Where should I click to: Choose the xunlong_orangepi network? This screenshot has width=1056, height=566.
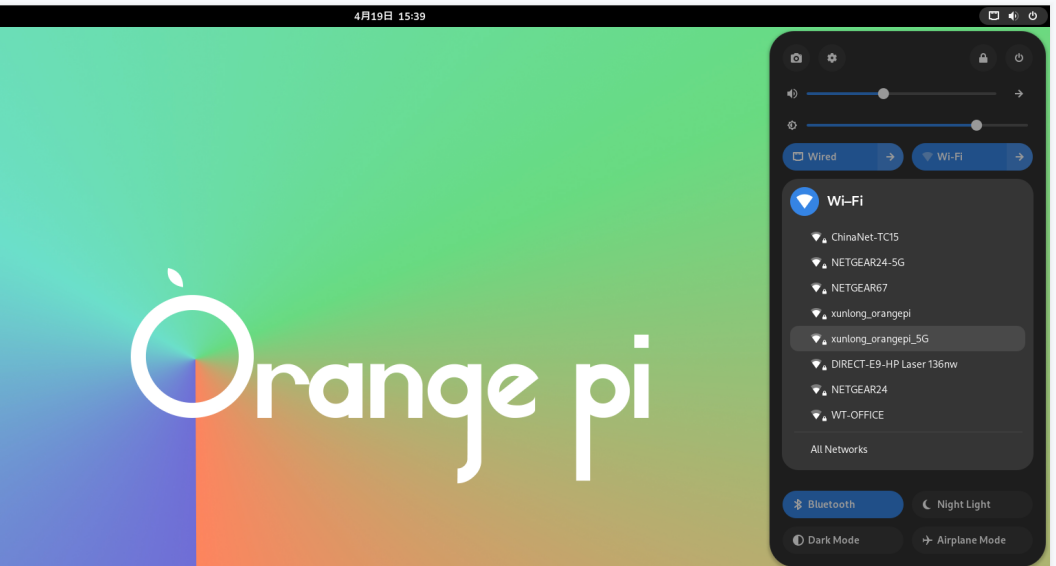click(907, 313)
